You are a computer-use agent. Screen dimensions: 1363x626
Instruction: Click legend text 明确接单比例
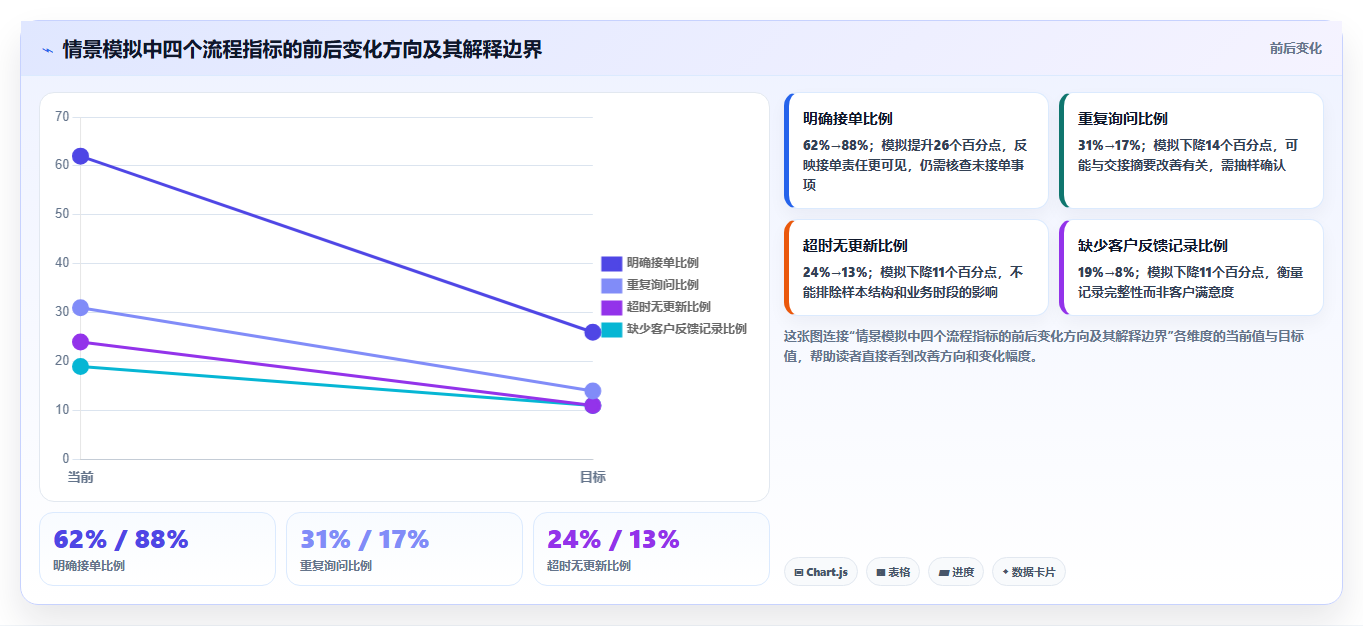click(x=662, y=263)
